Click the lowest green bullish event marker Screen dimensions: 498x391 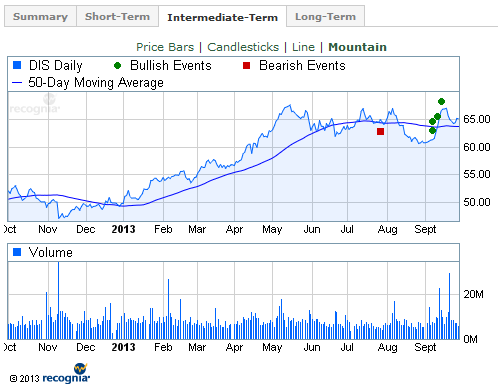coord(432,130)
